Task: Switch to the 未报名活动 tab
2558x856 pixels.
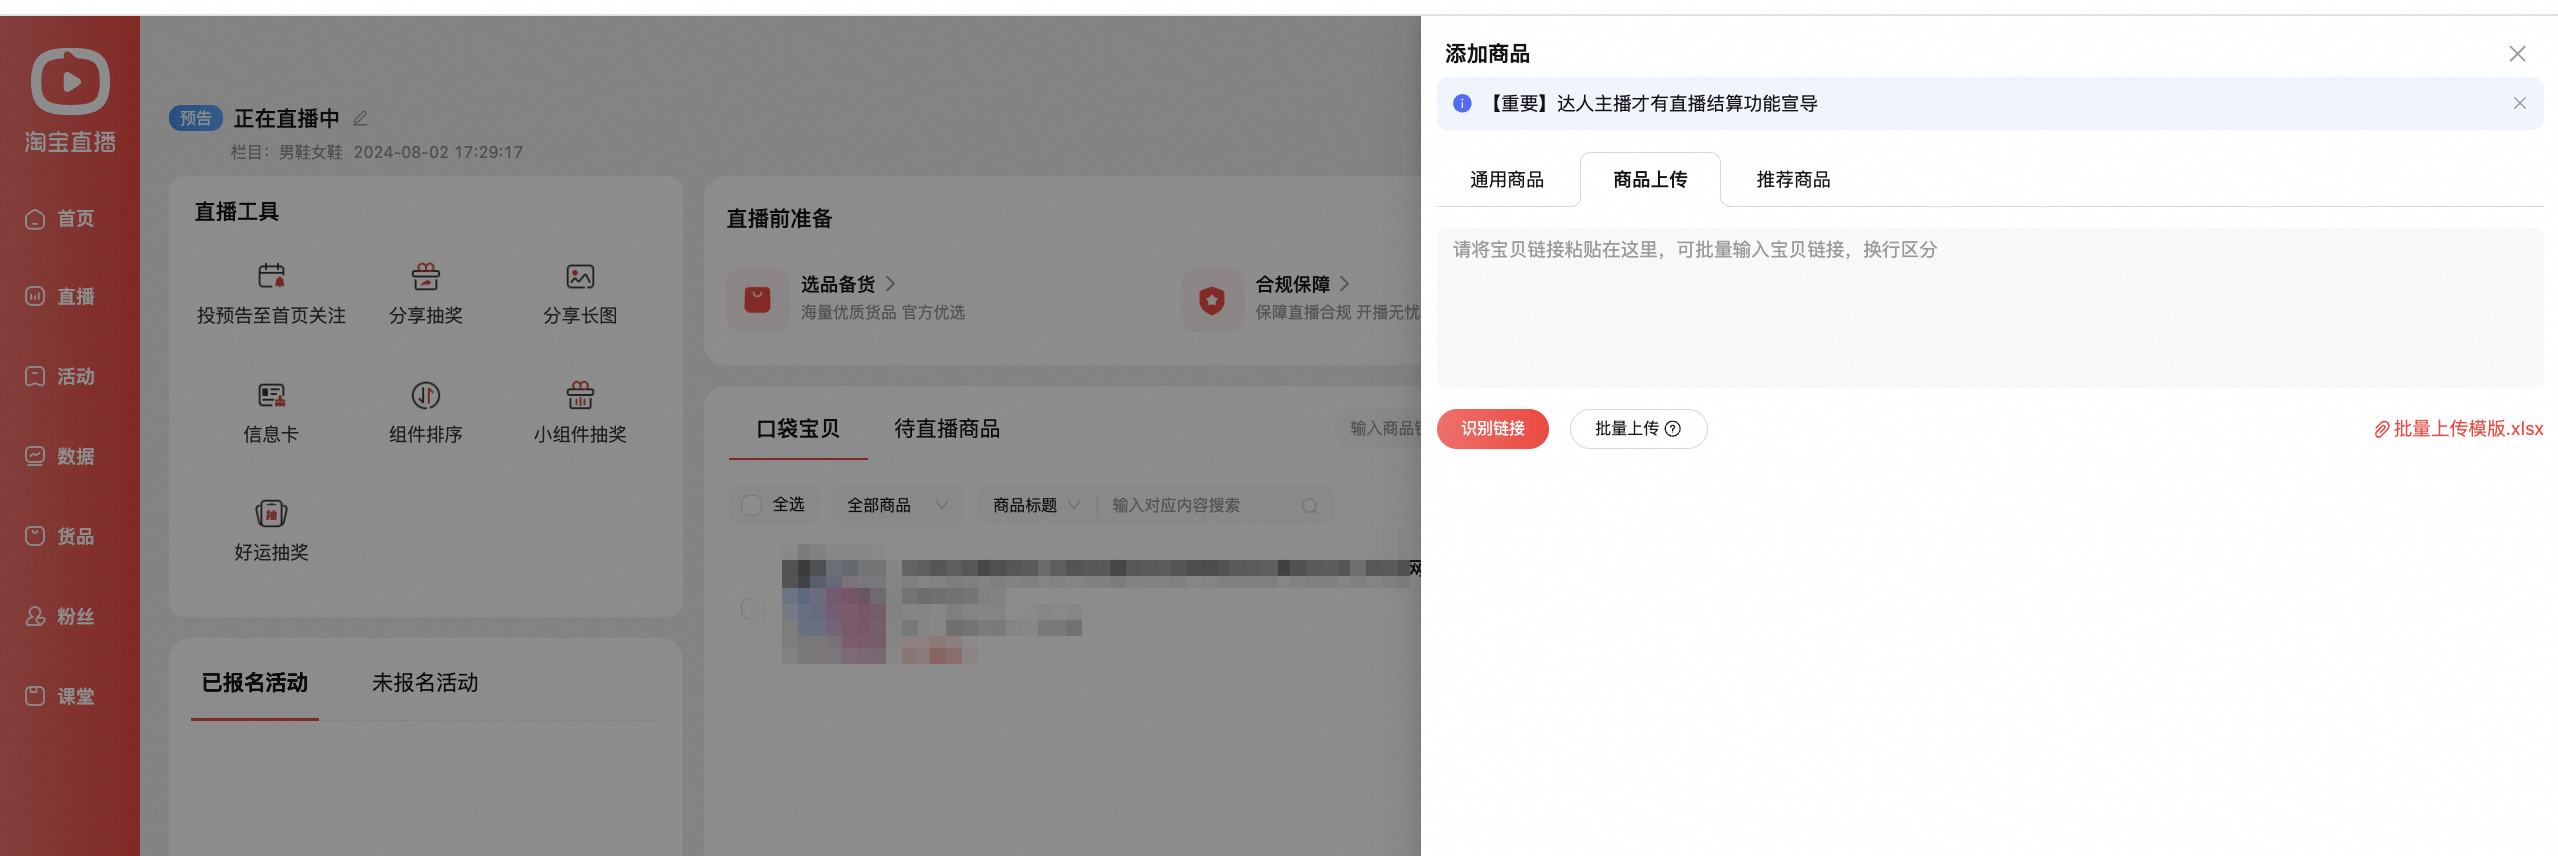Action: click(x=425, y=683)
